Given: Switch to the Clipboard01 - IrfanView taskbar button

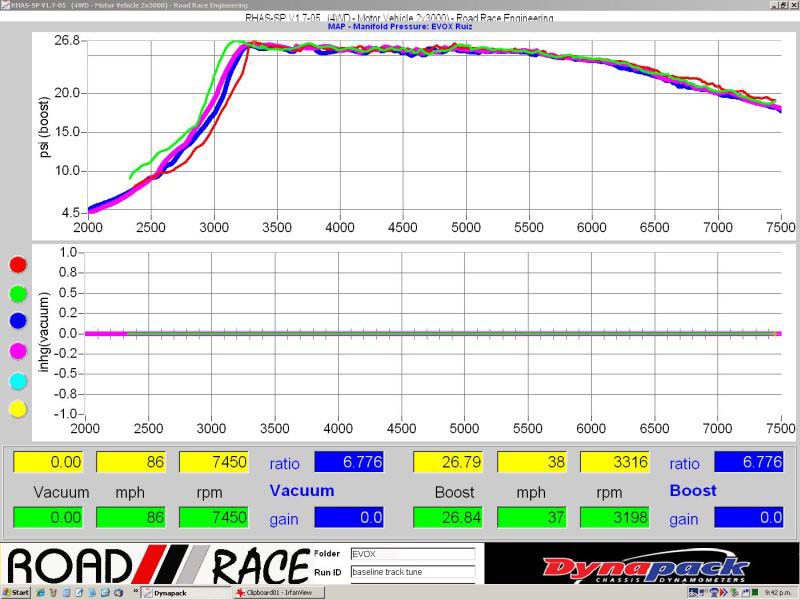Looking at the screenshot, I should click(x=279, y=593).
